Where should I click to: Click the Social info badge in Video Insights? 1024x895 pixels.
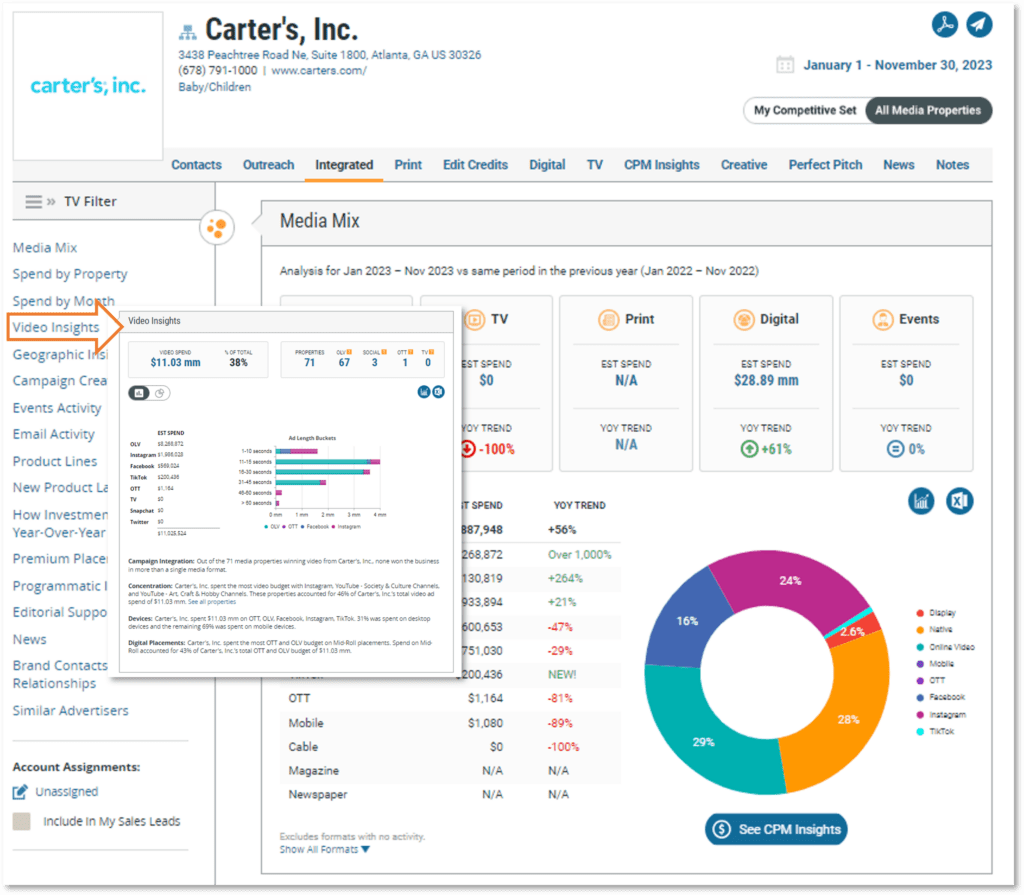pyautogui.click(x=384, y=352)
